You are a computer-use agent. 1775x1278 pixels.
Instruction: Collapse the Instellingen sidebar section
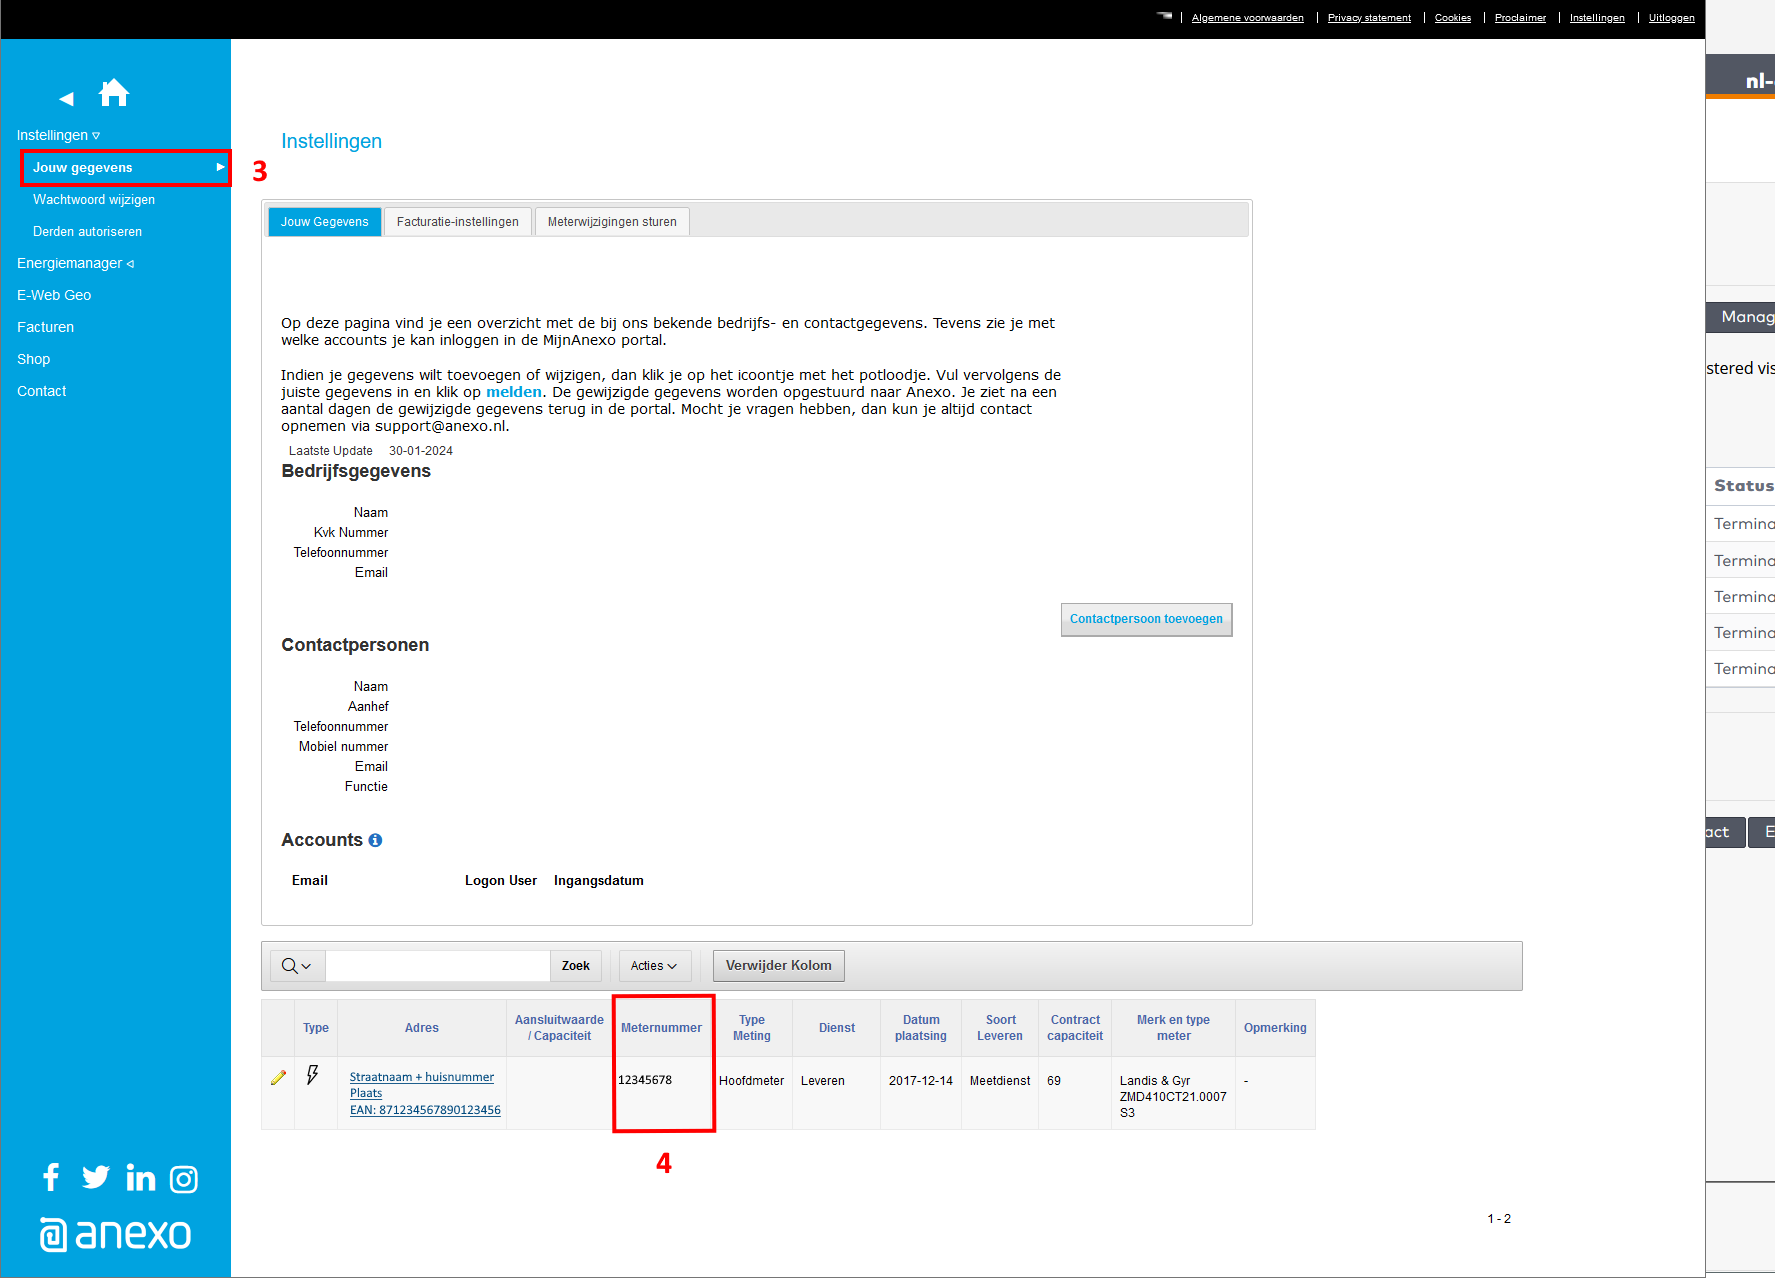click(x=58, y=135)
